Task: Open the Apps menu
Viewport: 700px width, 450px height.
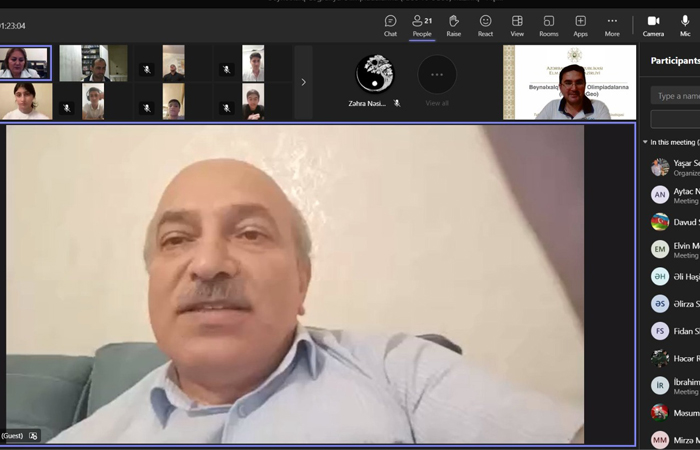Action: coord(580,26)
